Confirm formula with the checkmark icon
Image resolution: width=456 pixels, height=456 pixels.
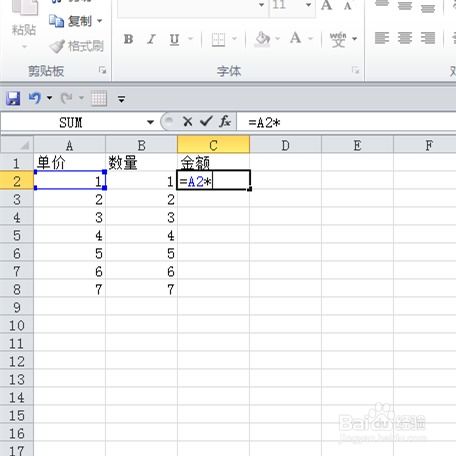[x=206, y=121]
